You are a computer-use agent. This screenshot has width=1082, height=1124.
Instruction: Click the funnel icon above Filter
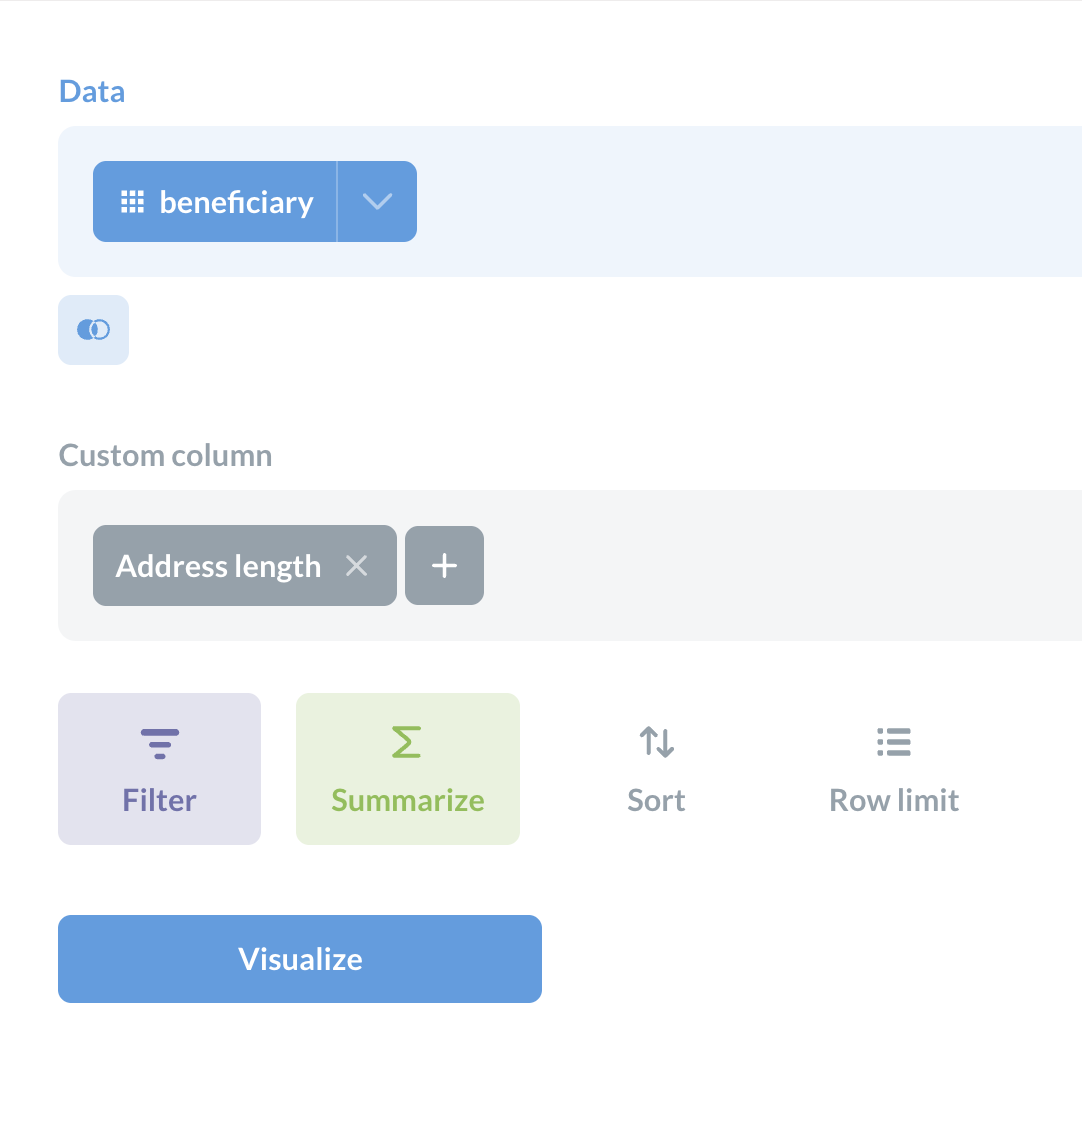coord(160,744)
